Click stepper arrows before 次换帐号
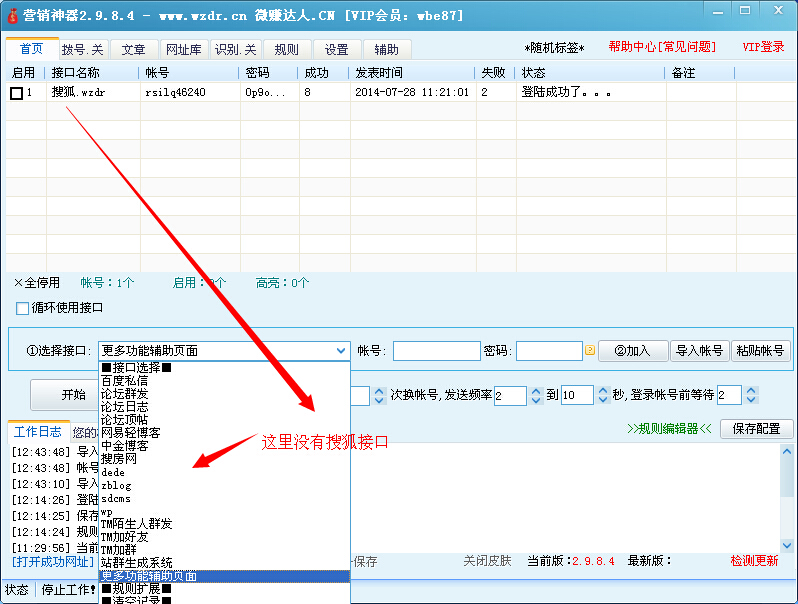Screen dimensions: 798x604 pyautogui.click(x=379, y=395)
